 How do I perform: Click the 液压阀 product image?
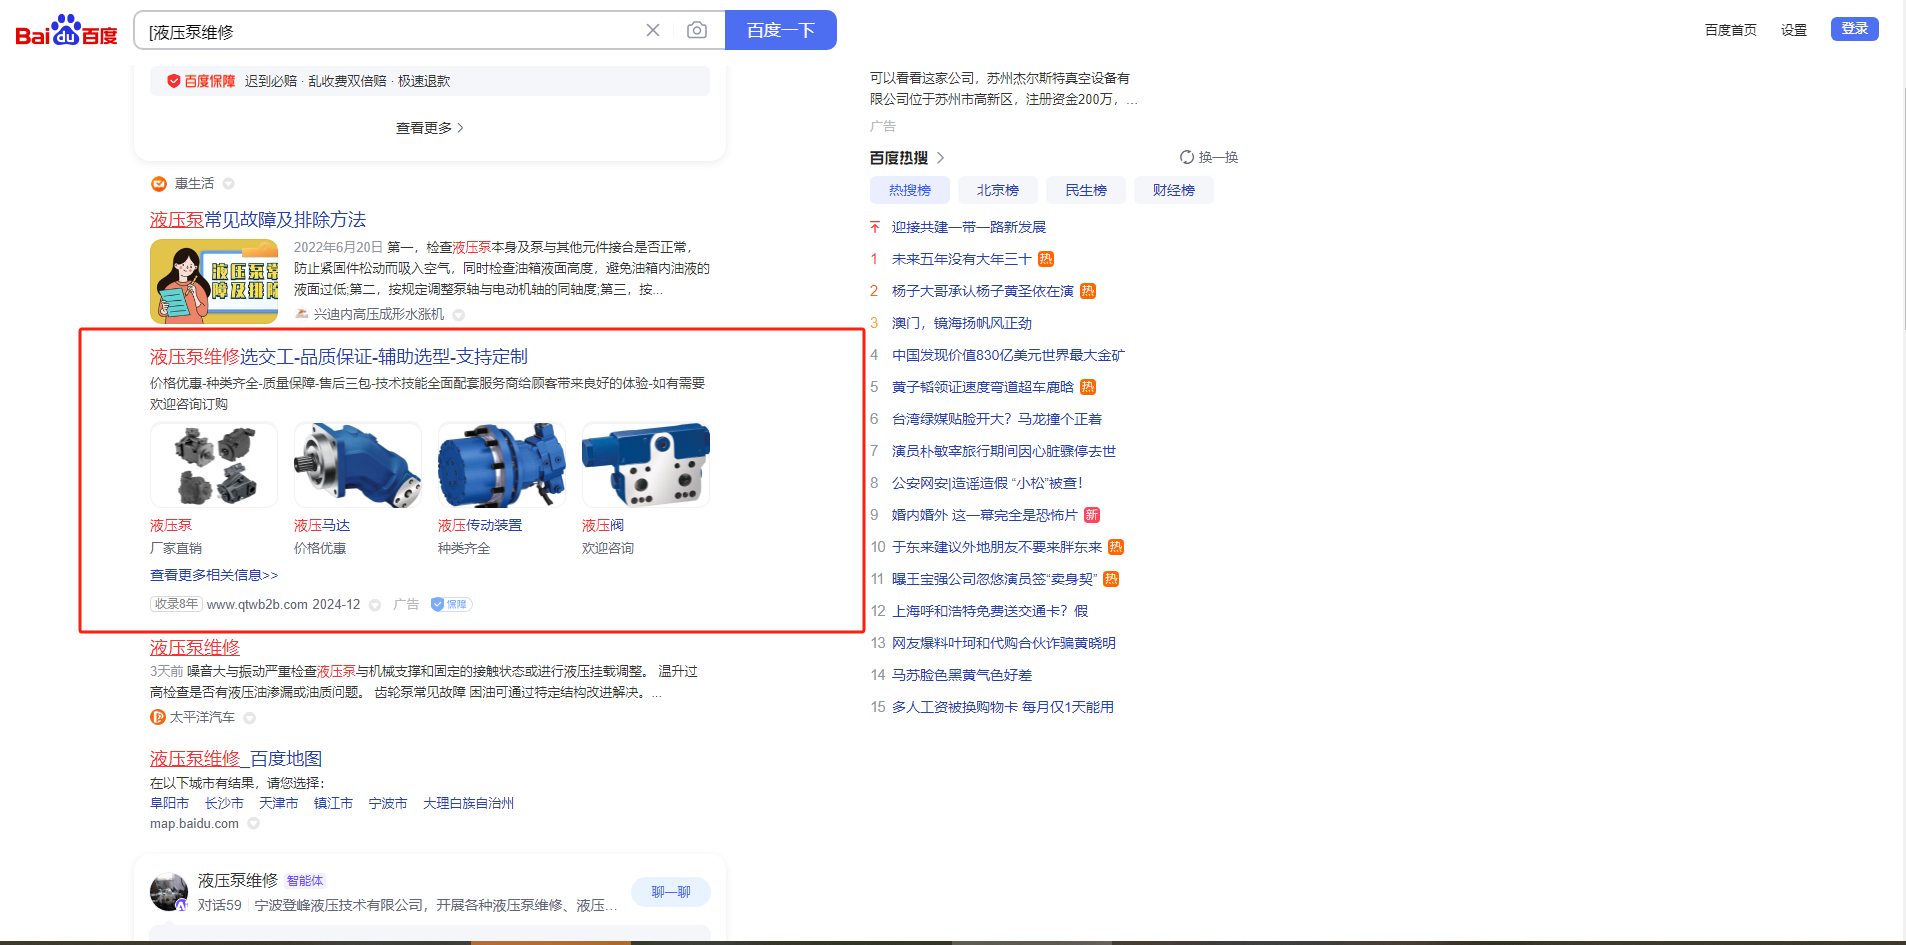646,465
